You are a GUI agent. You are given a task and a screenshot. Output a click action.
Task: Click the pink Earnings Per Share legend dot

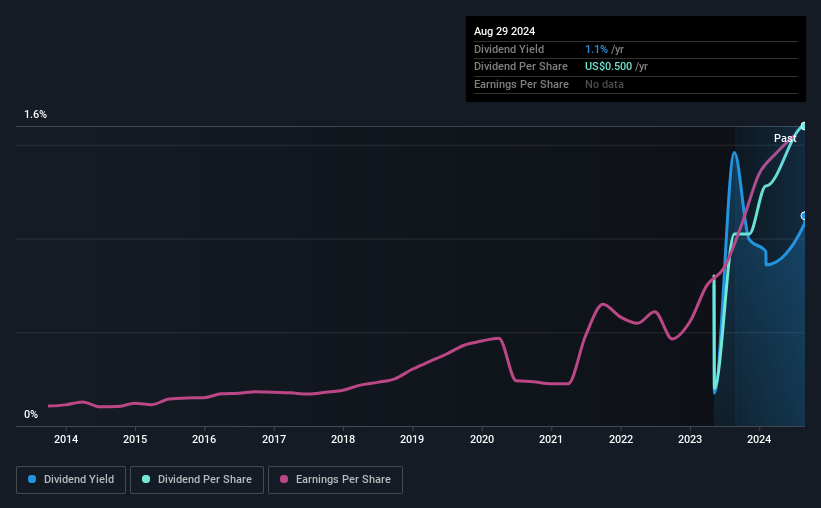tap(284, 479)
